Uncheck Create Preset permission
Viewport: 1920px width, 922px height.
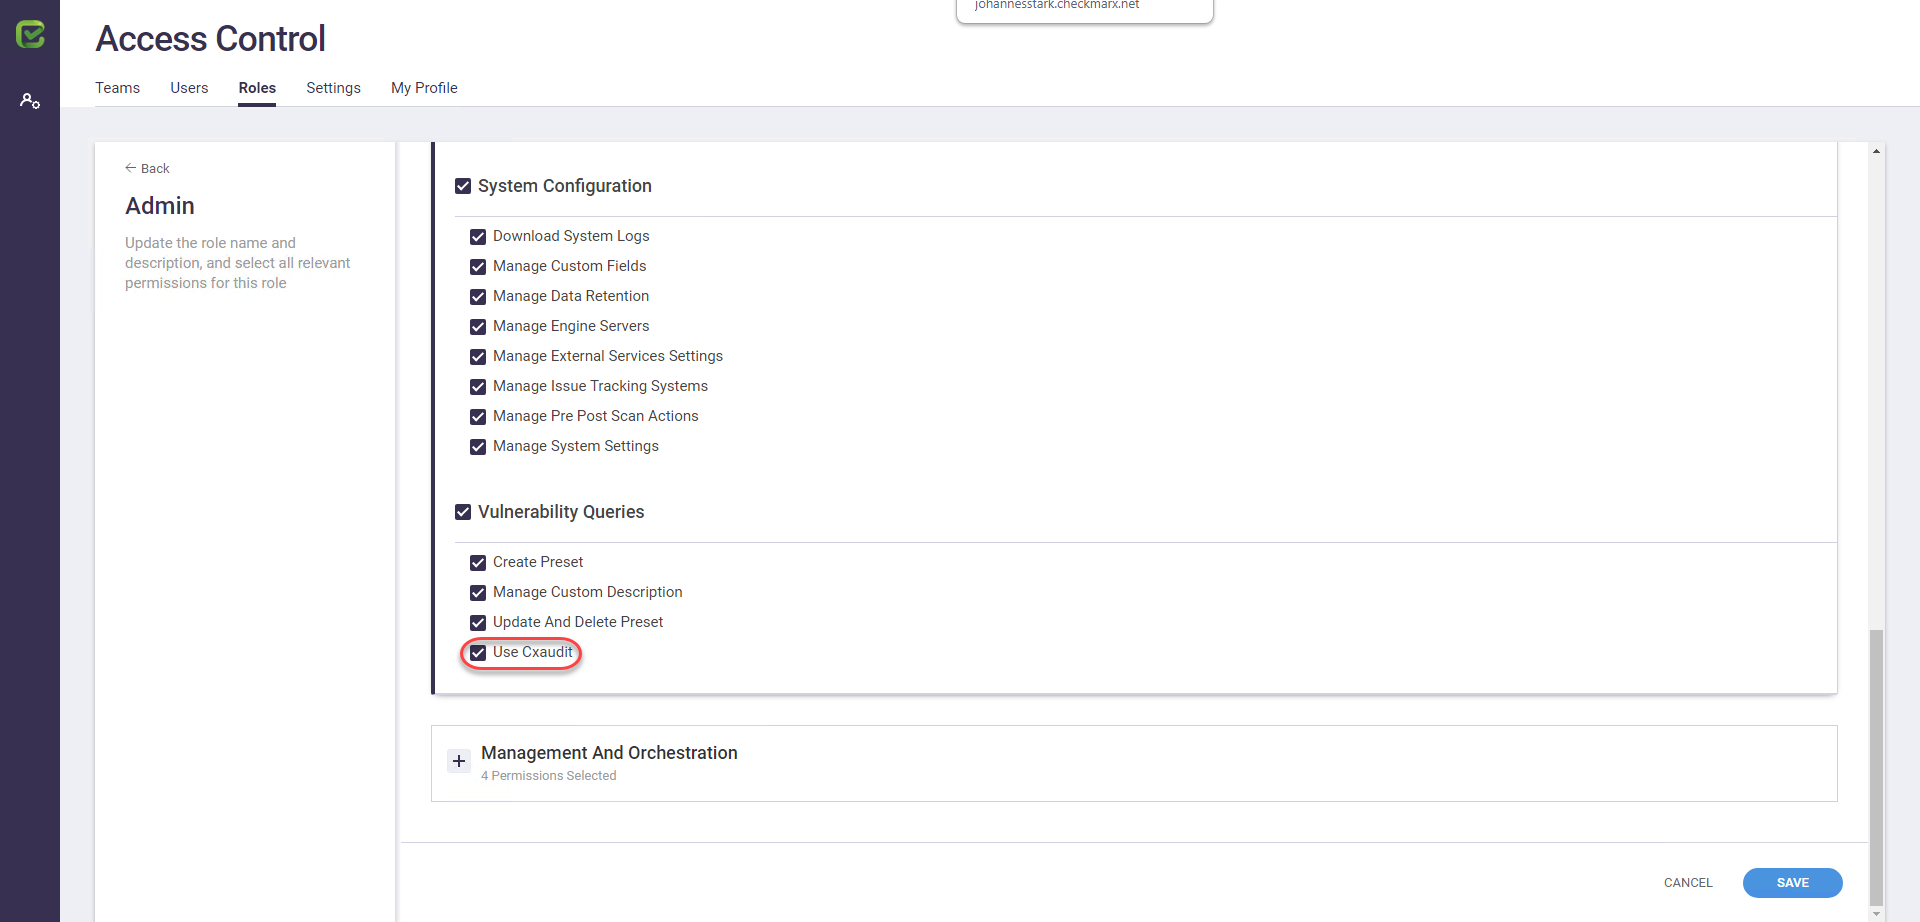click(478, 563)
